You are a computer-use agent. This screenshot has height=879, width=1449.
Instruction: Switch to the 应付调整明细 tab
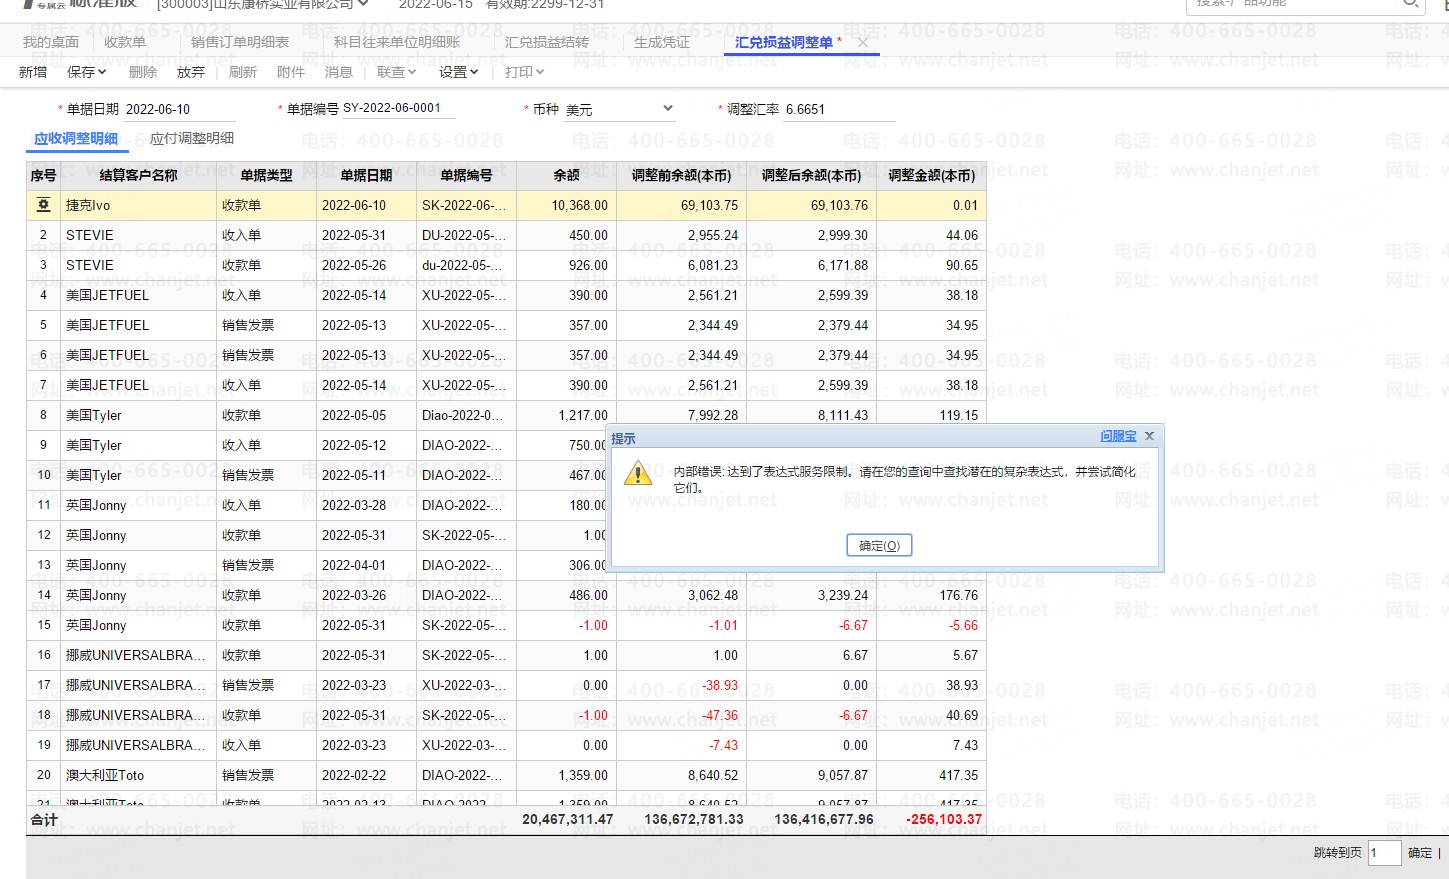(x=191, y=139)
